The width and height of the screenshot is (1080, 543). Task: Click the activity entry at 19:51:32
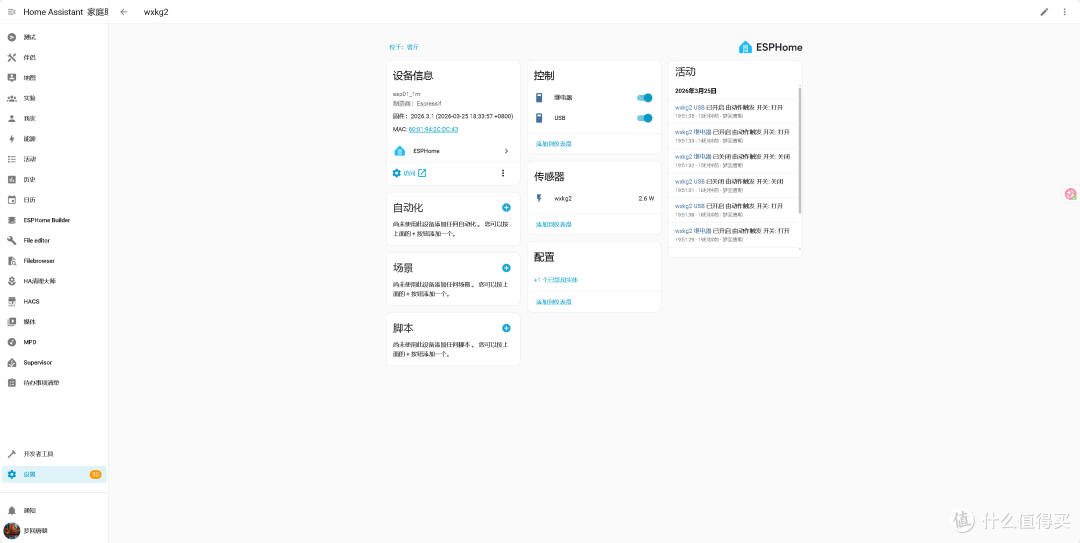734,161
